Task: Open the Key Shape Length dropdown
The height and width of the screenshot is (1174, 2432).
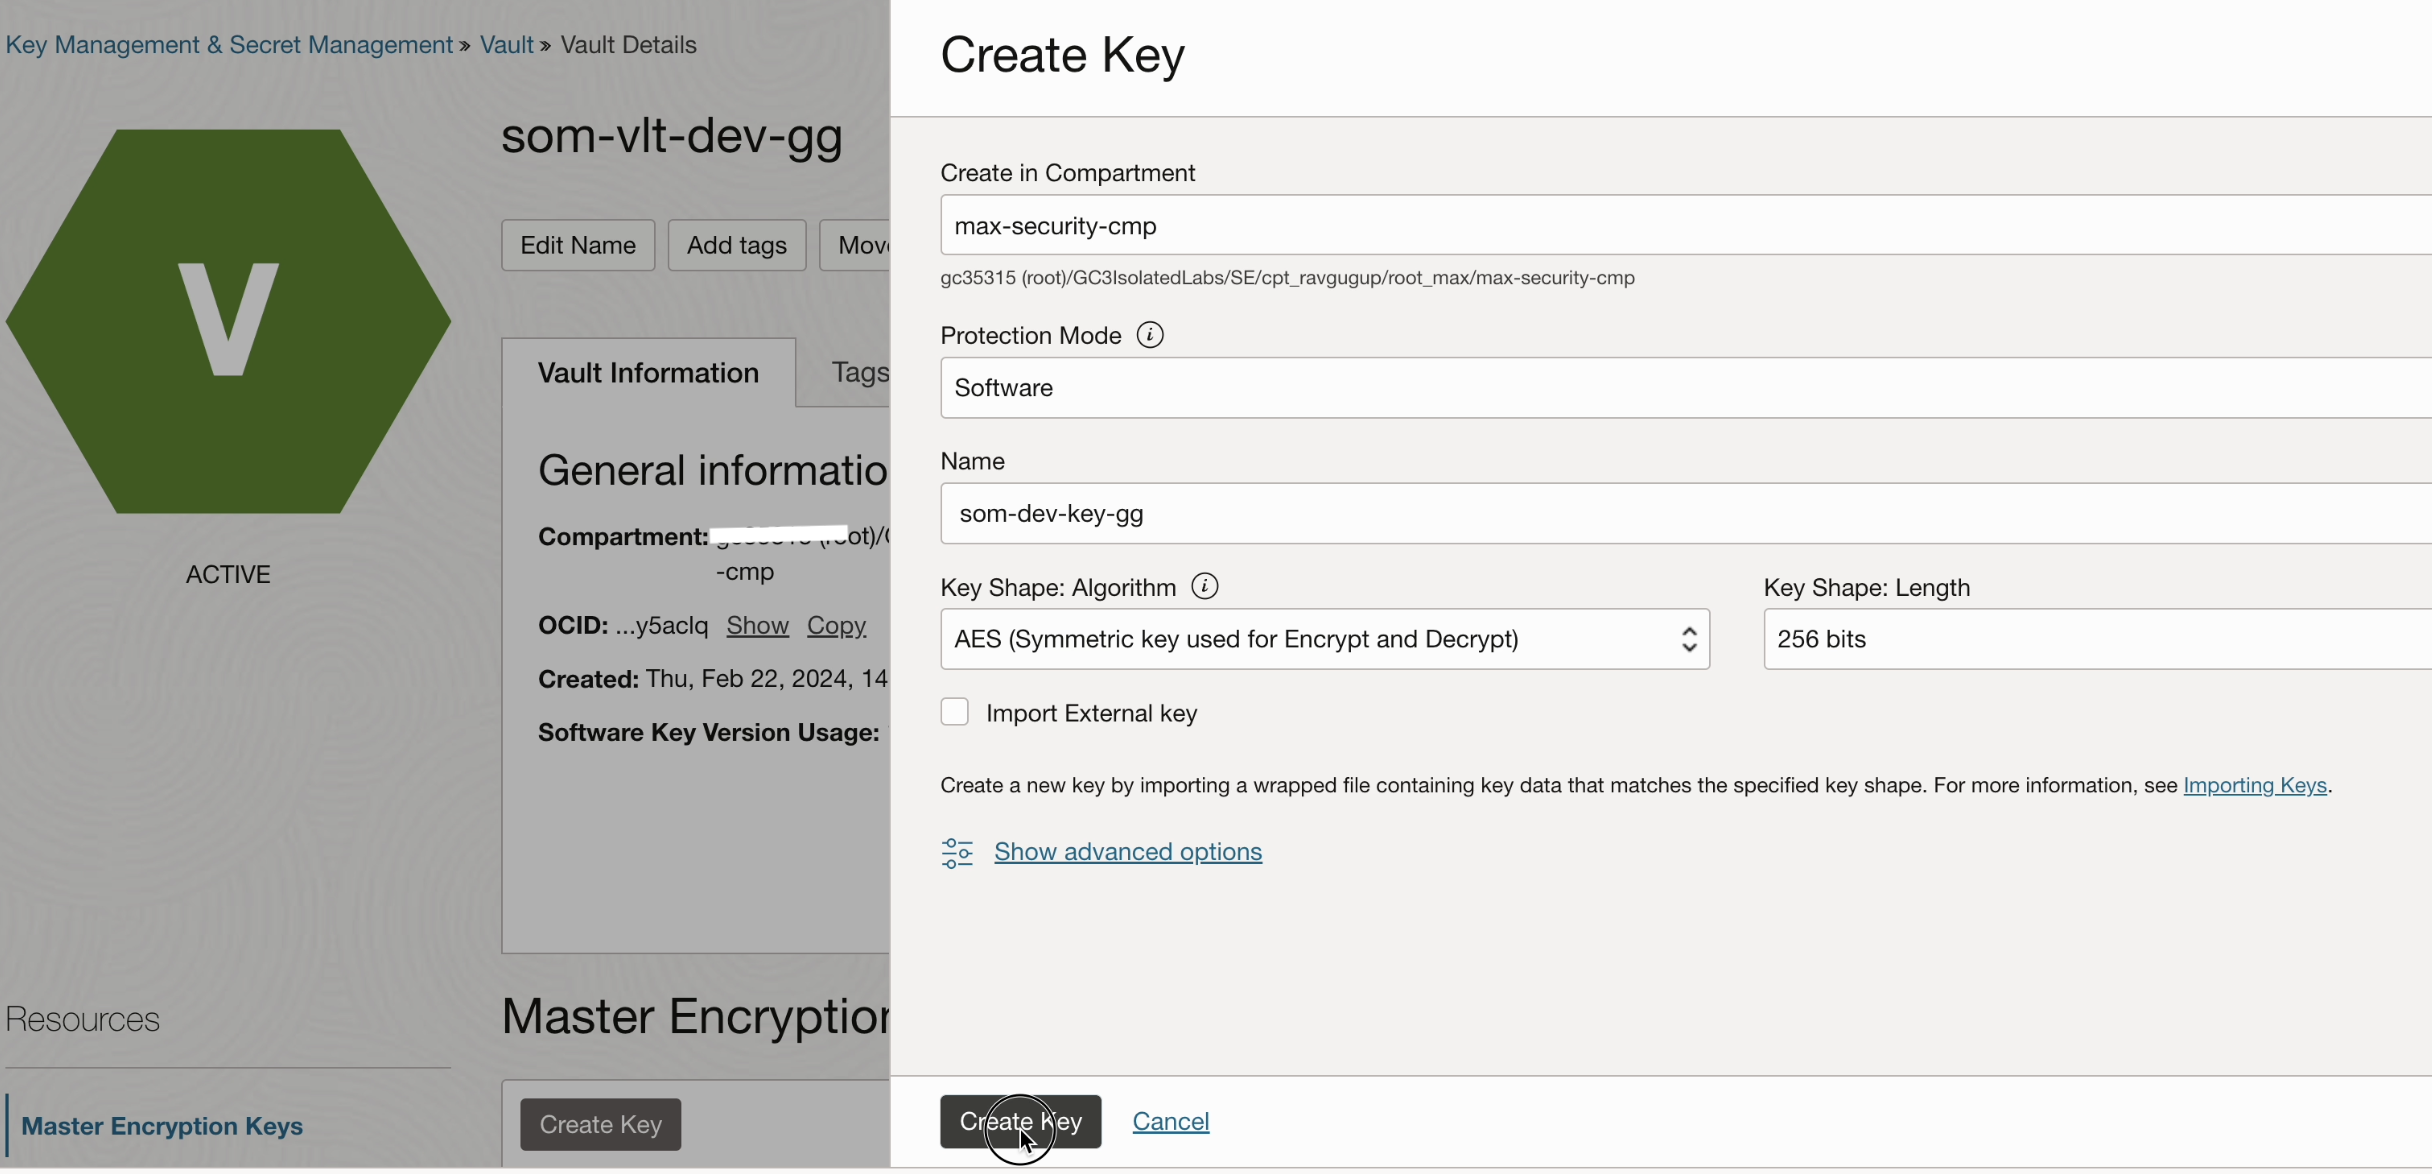Action: pos(2090,639)
